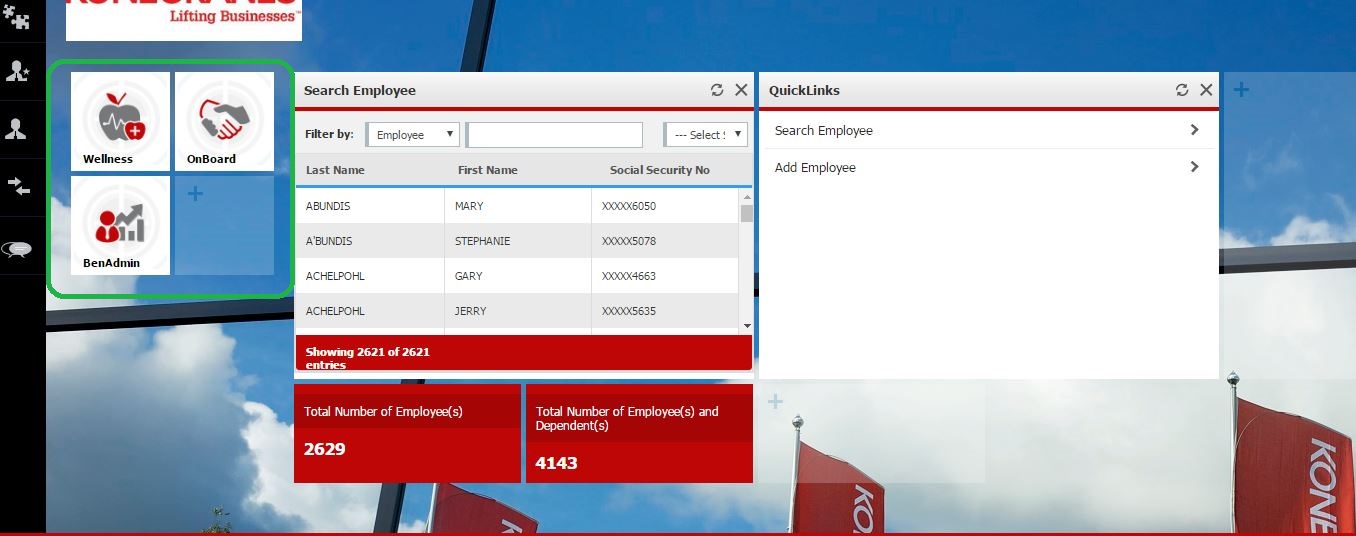Expand Add Employee quick link arrow

tap(1194, 167)
